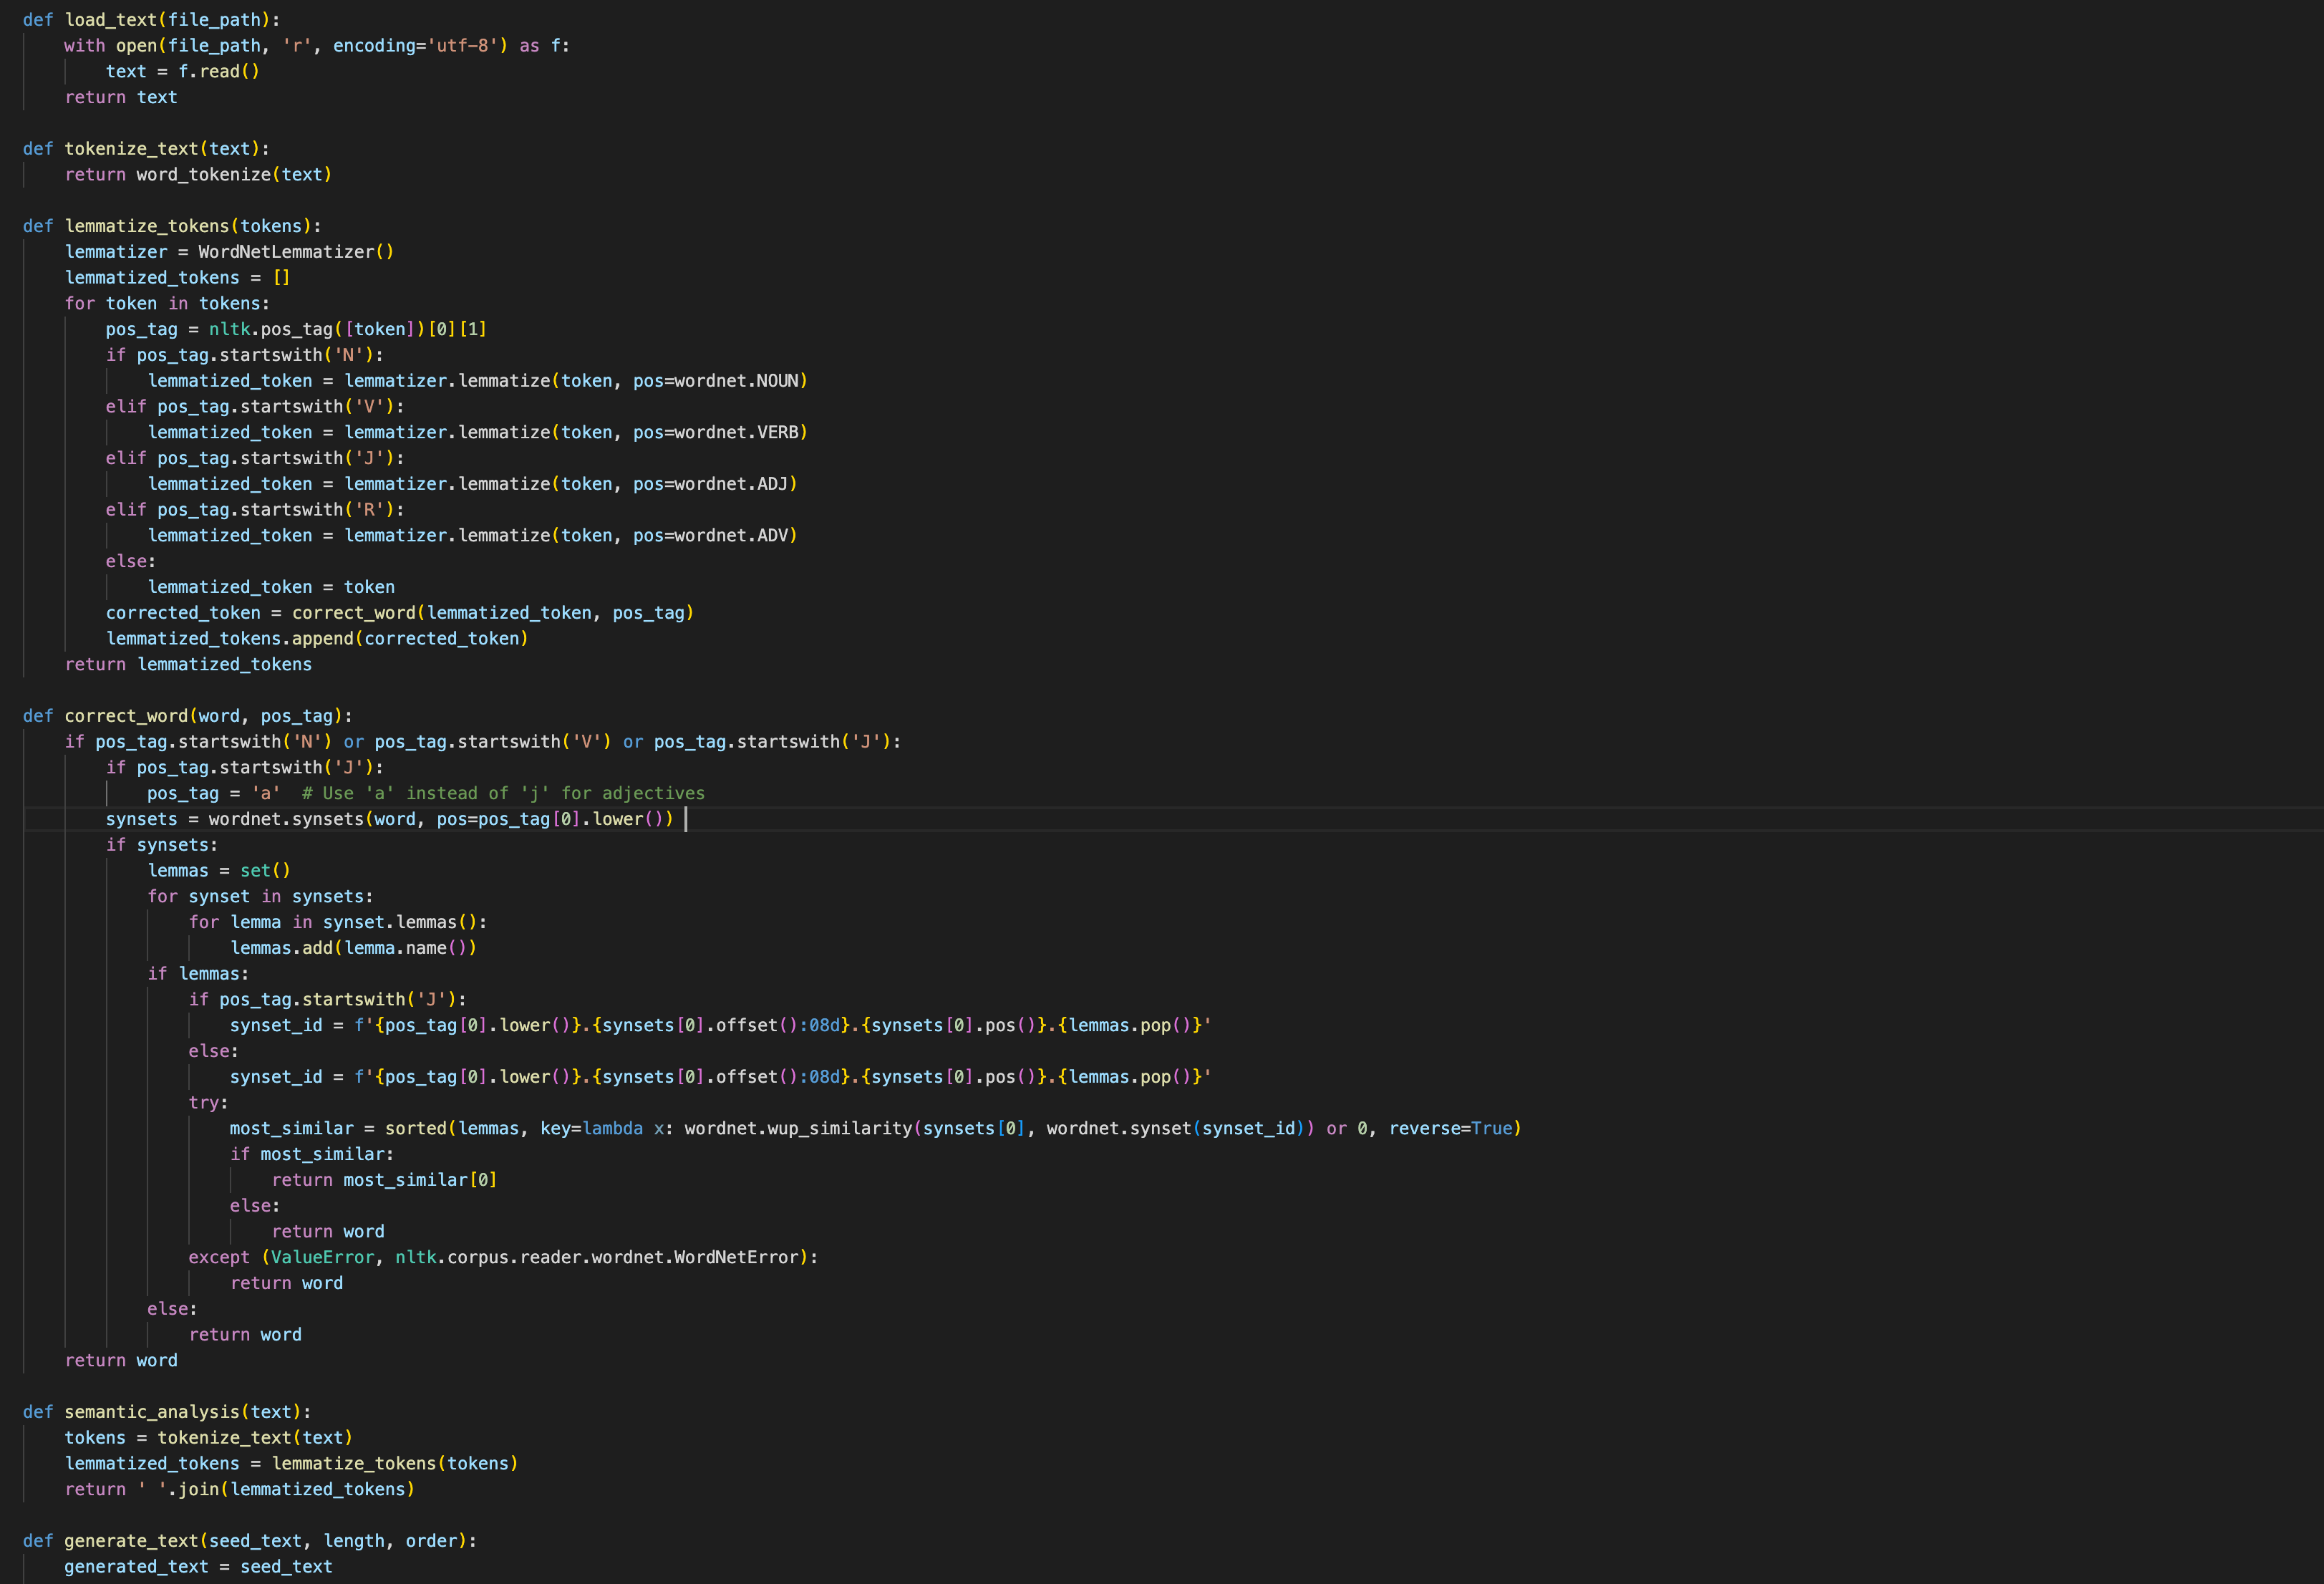This screenshot has height=1584, width=2324.
Task: Click the 'for synset in synsets:' line
Action: click(x=260, y=897)
